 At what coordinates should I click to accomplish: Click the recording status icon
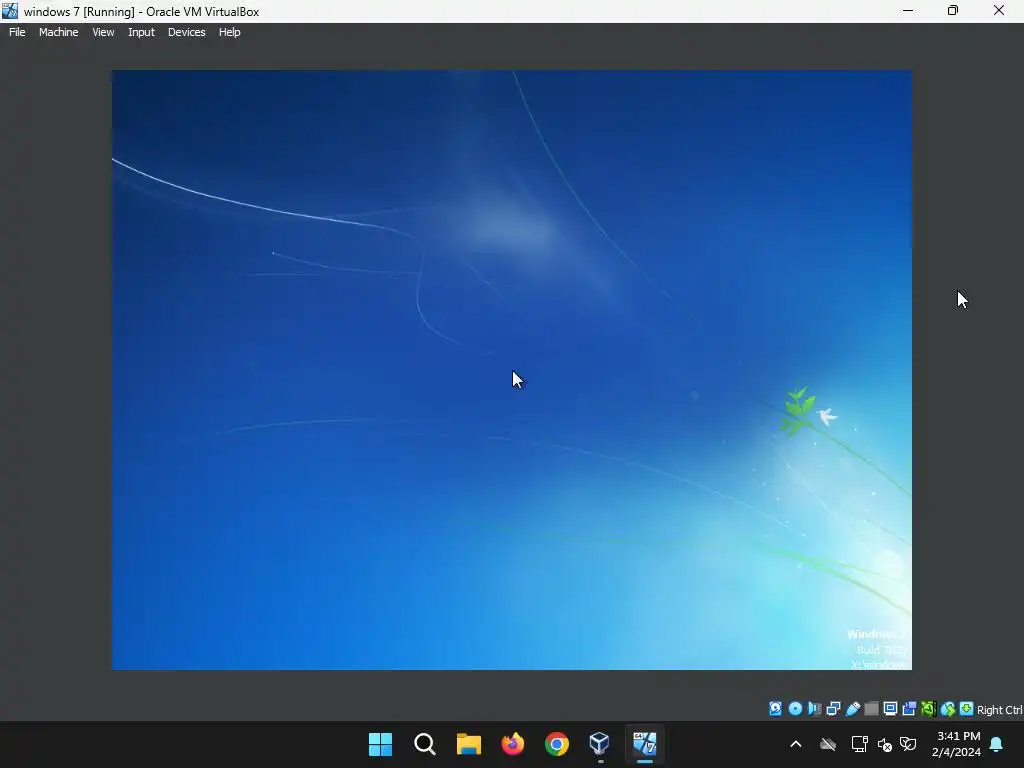tap(909, 709)
